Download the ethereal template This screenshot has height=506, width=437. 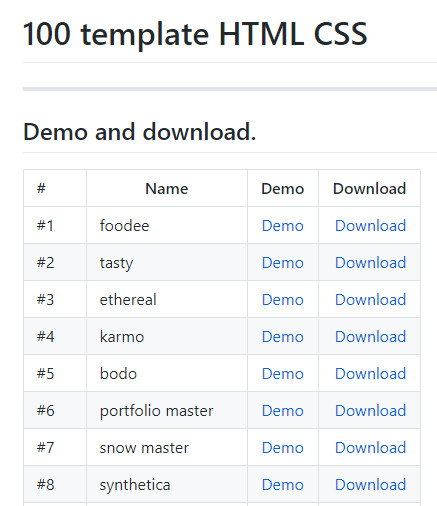(370, 300)
